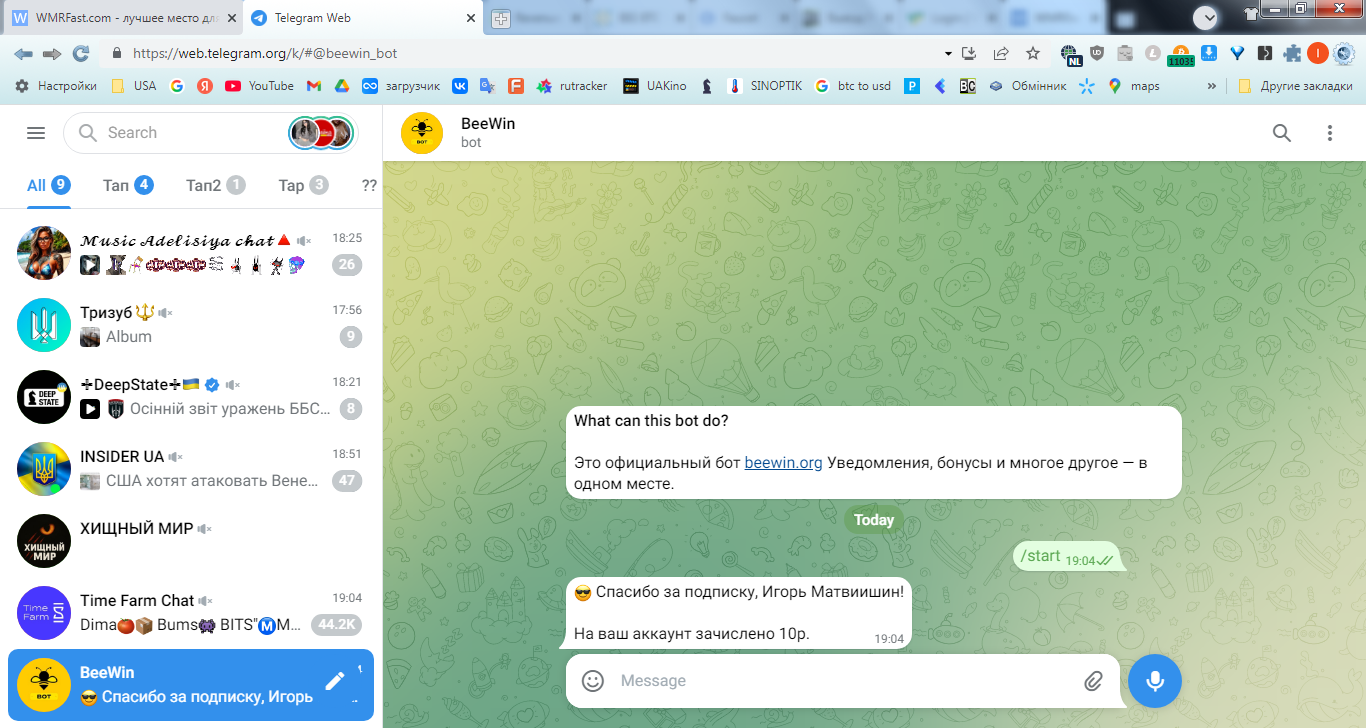1366x728 pixels.
Task: Open the Yandex bookmark icon
Action: pos(204,86)
